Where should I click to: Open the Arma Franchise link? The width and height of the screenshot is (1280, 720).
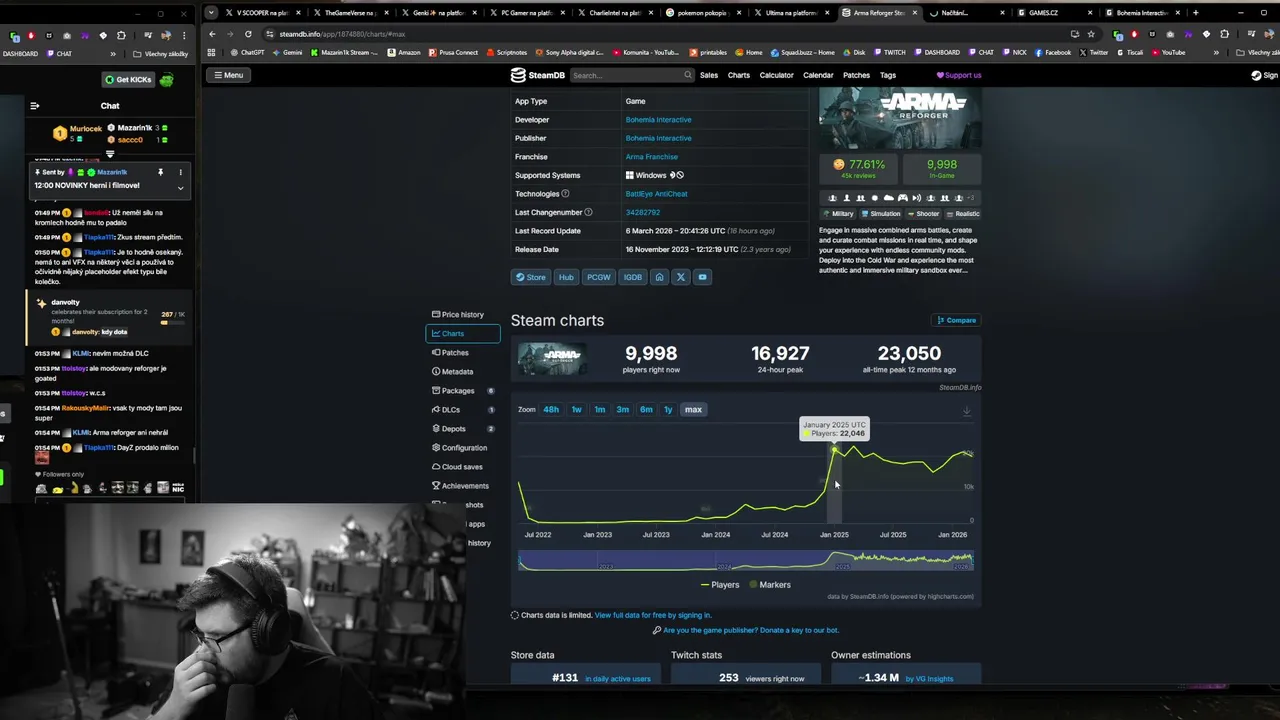(651, 157)
